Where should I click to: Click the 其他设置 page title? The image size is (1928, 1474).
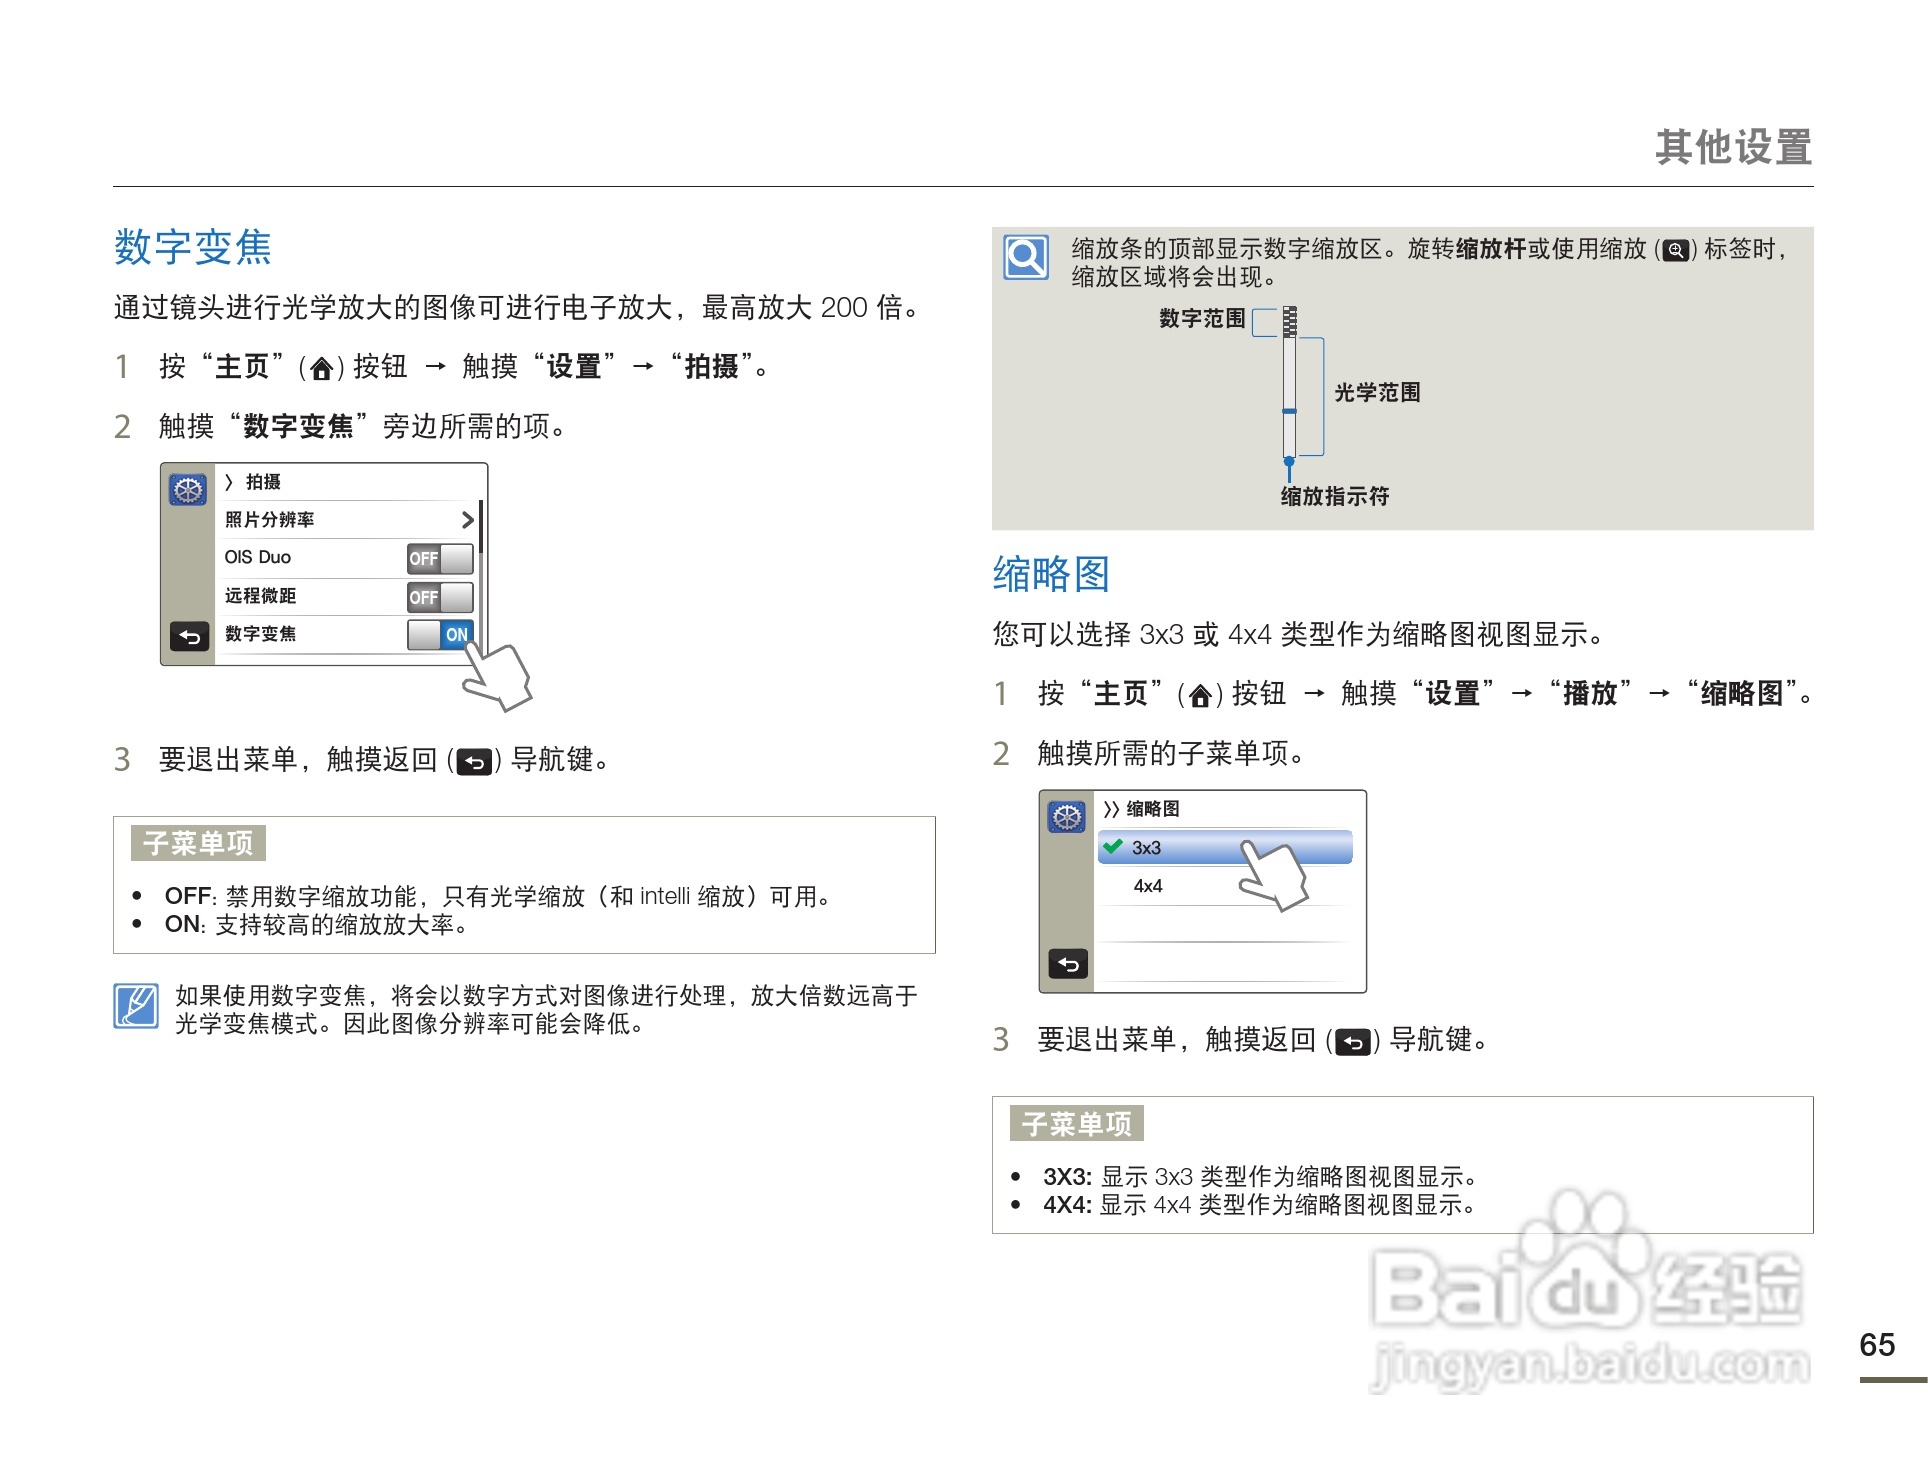point(1734,147)
